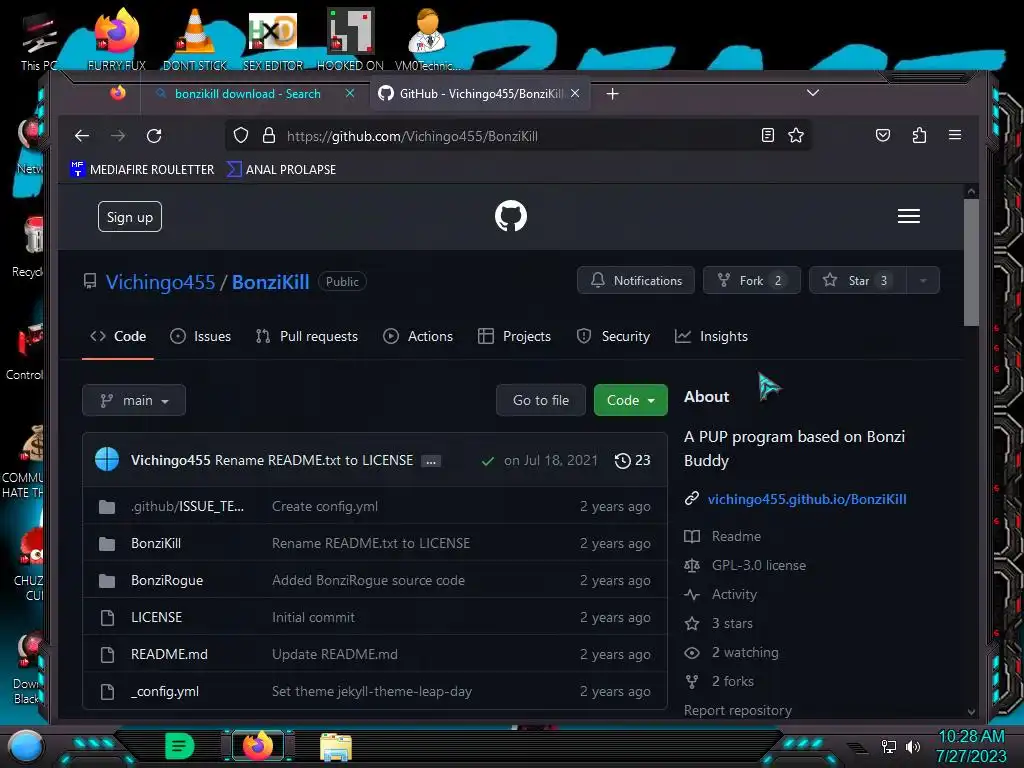This screenshot has width=1024, height=768.
Task: Select the Issues repository tab
Action: 200,336
